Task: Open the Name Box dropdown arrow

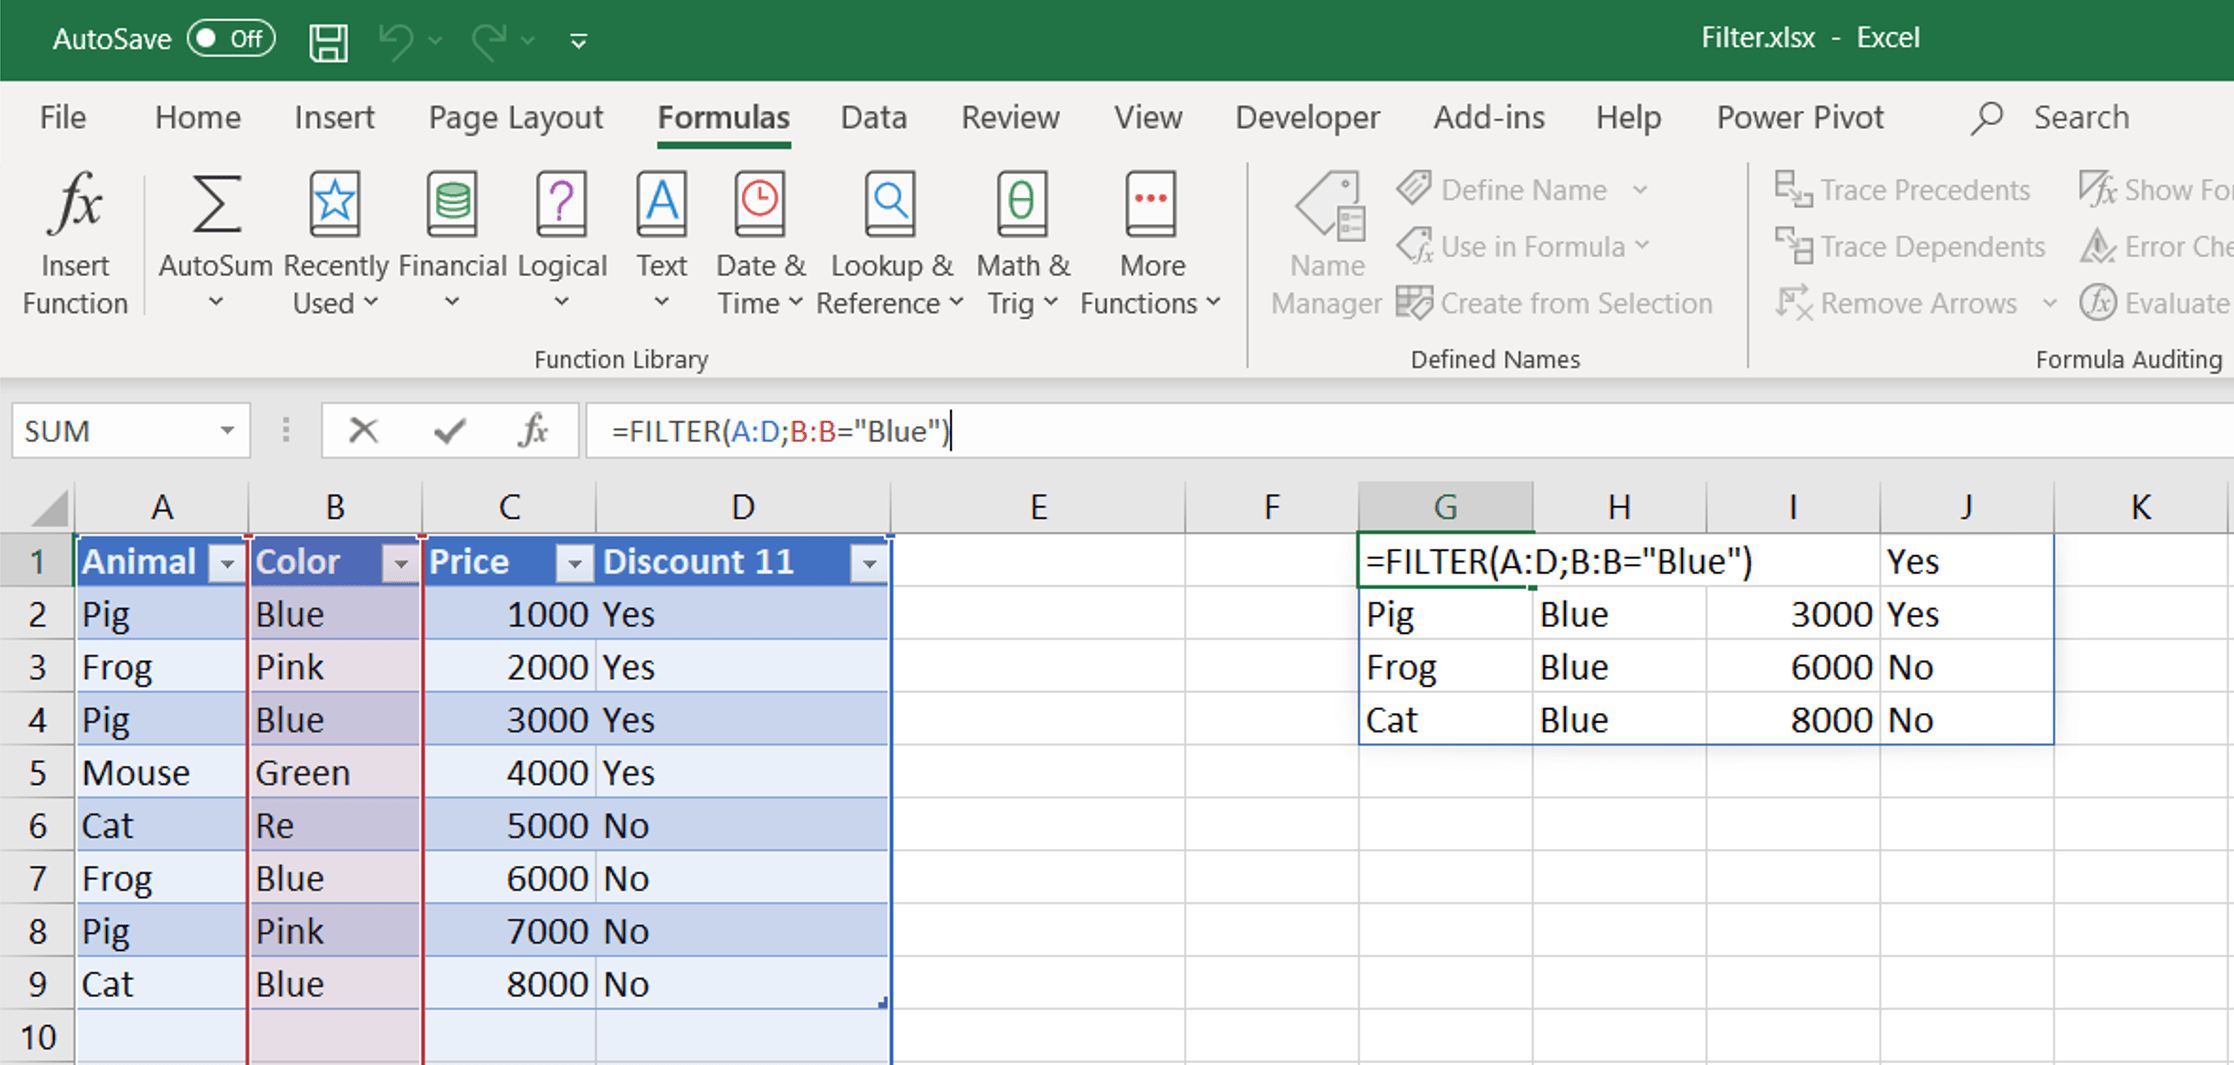Action: 227,431
